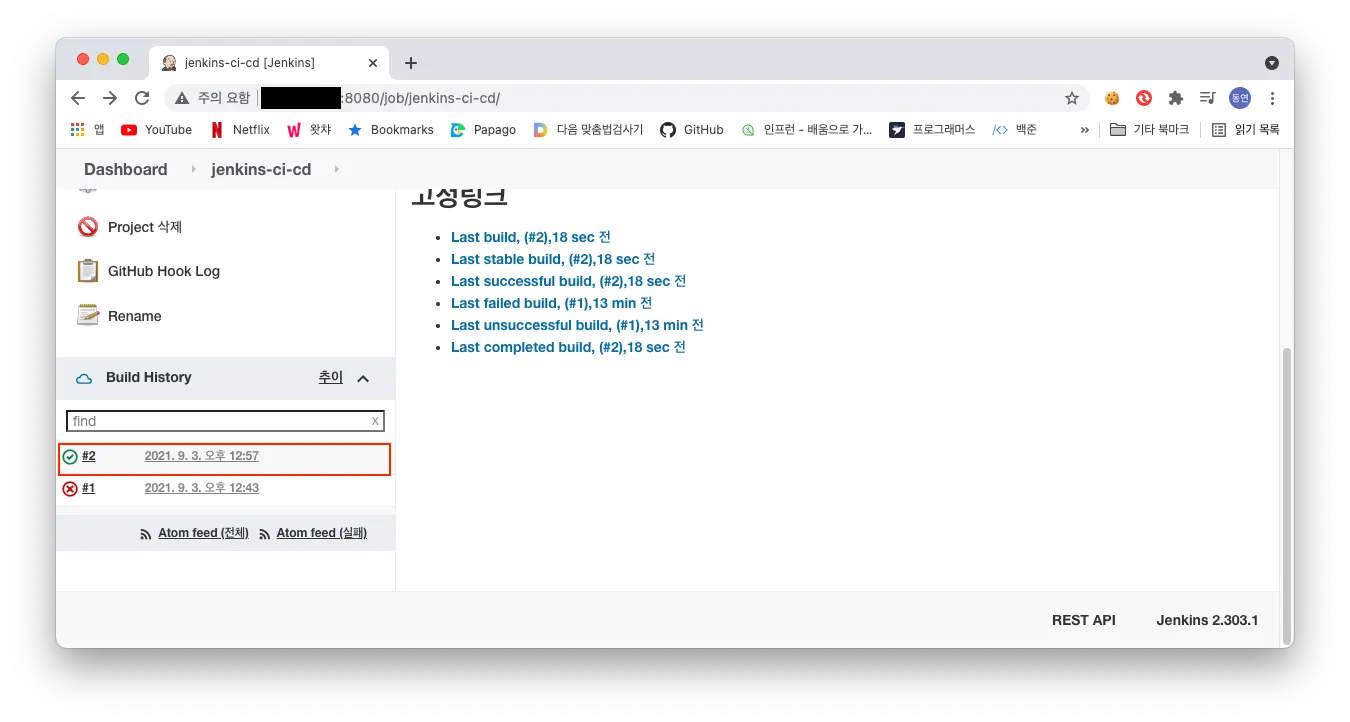Open the 추이 build trend link

(331, 377)
